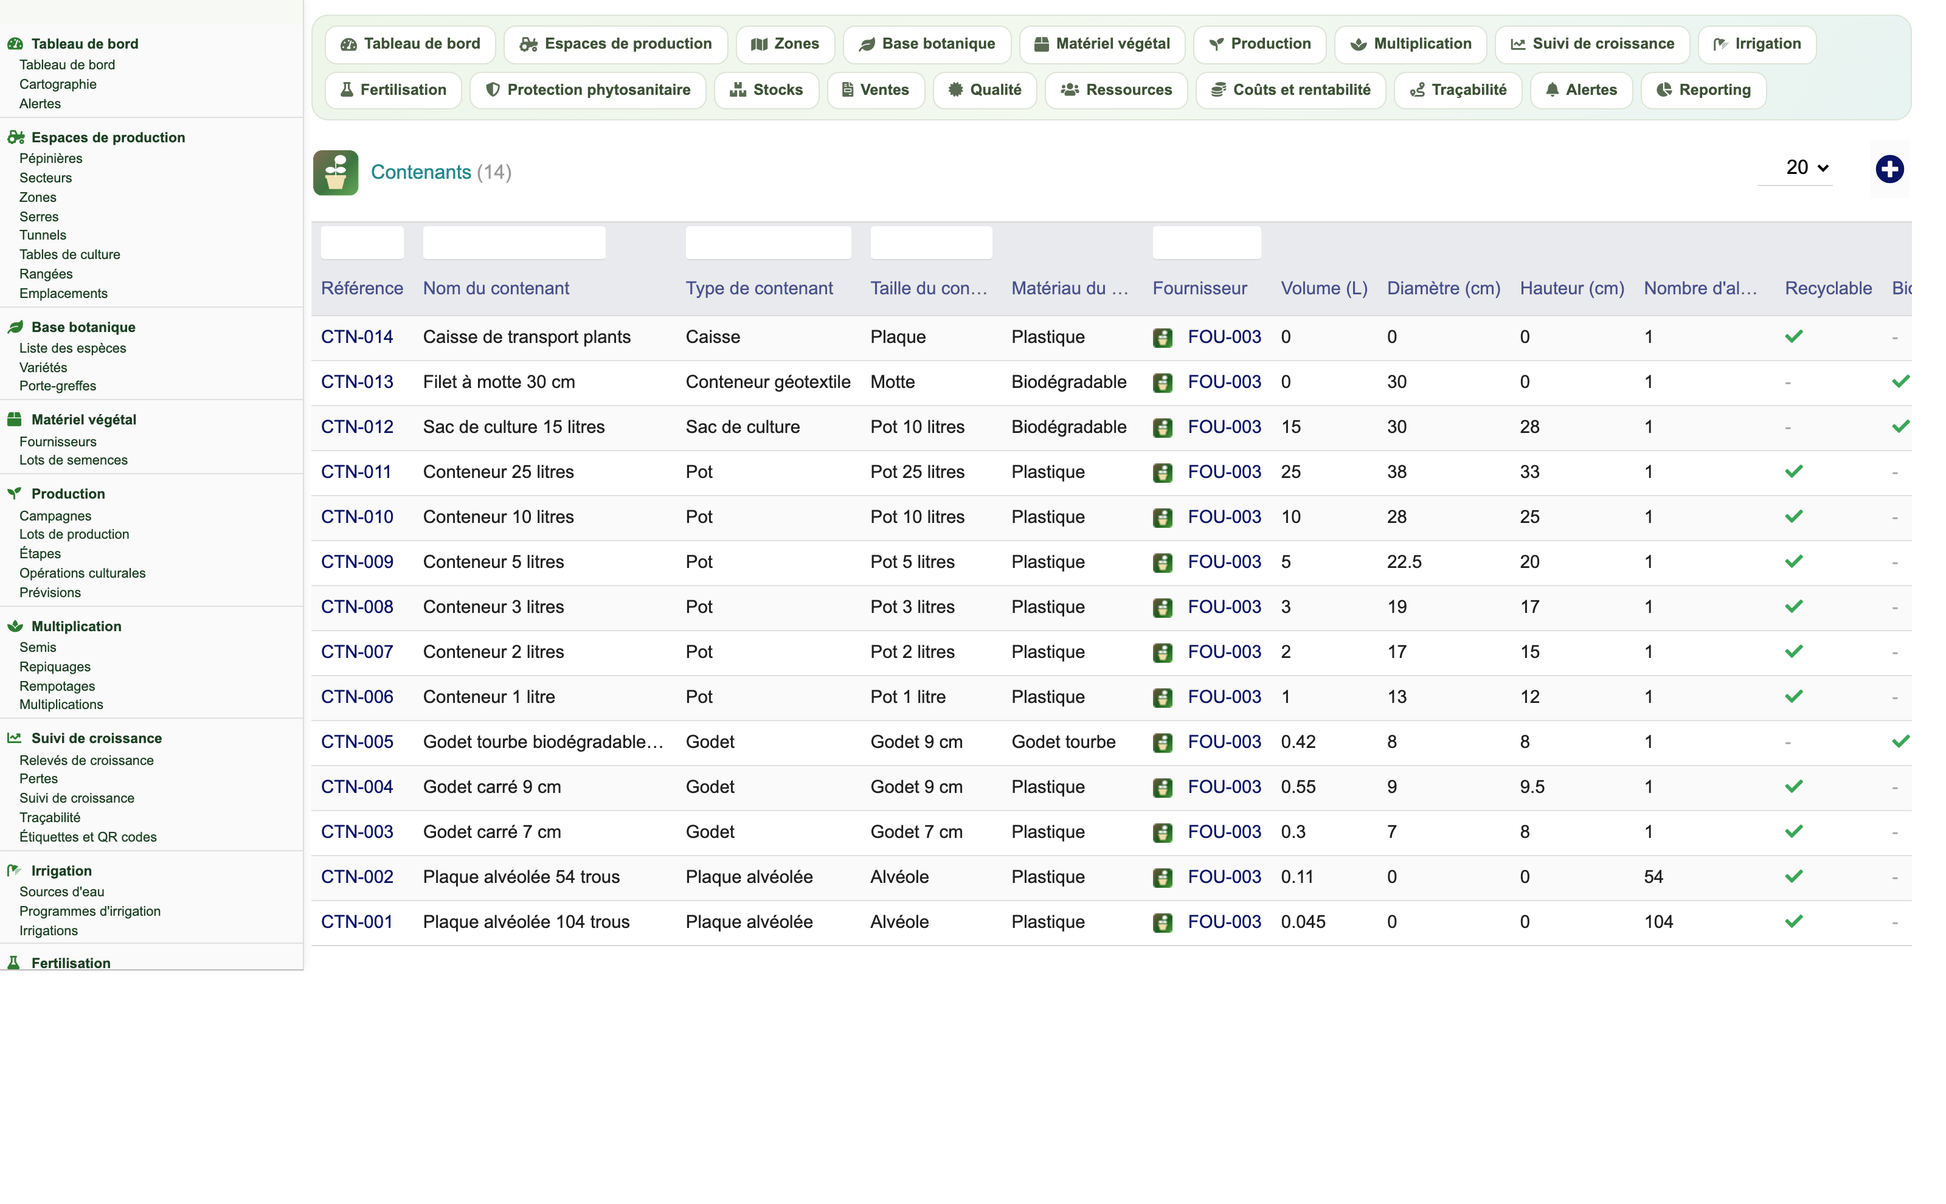
Task: Open container reference CTN-014
Action: click(357, 337)
